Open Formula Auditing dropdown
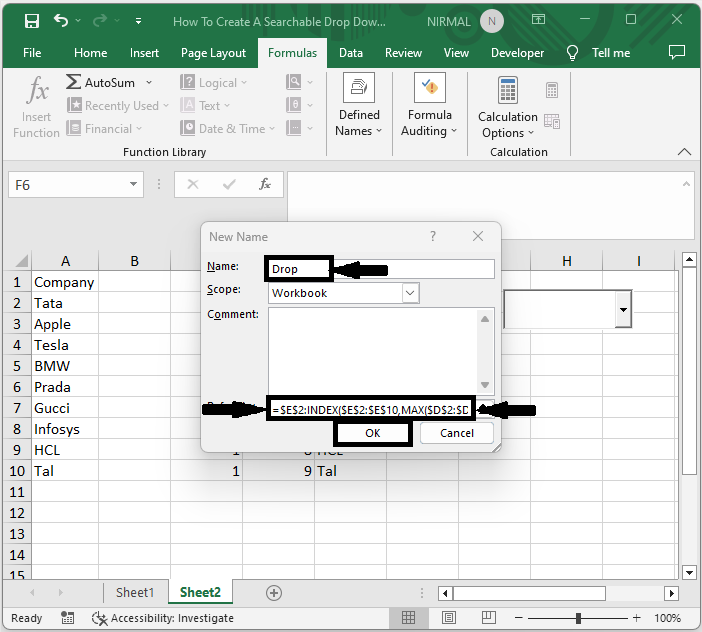This screenshot has height=632, width=702. [429, 106]
